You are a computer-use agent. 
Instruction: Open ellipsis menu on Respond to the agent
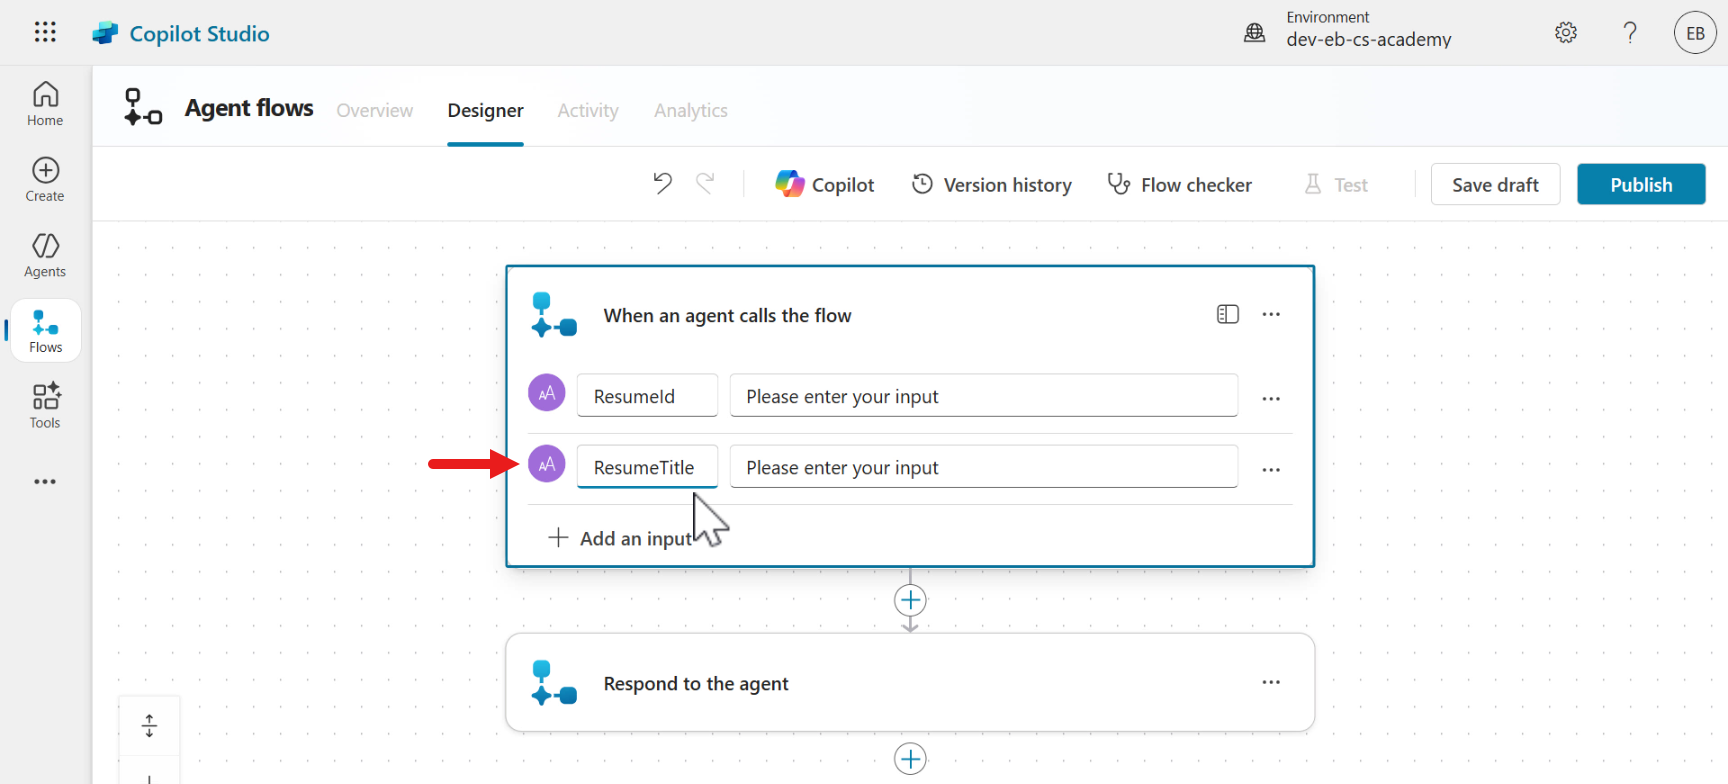click(1271, 682)
